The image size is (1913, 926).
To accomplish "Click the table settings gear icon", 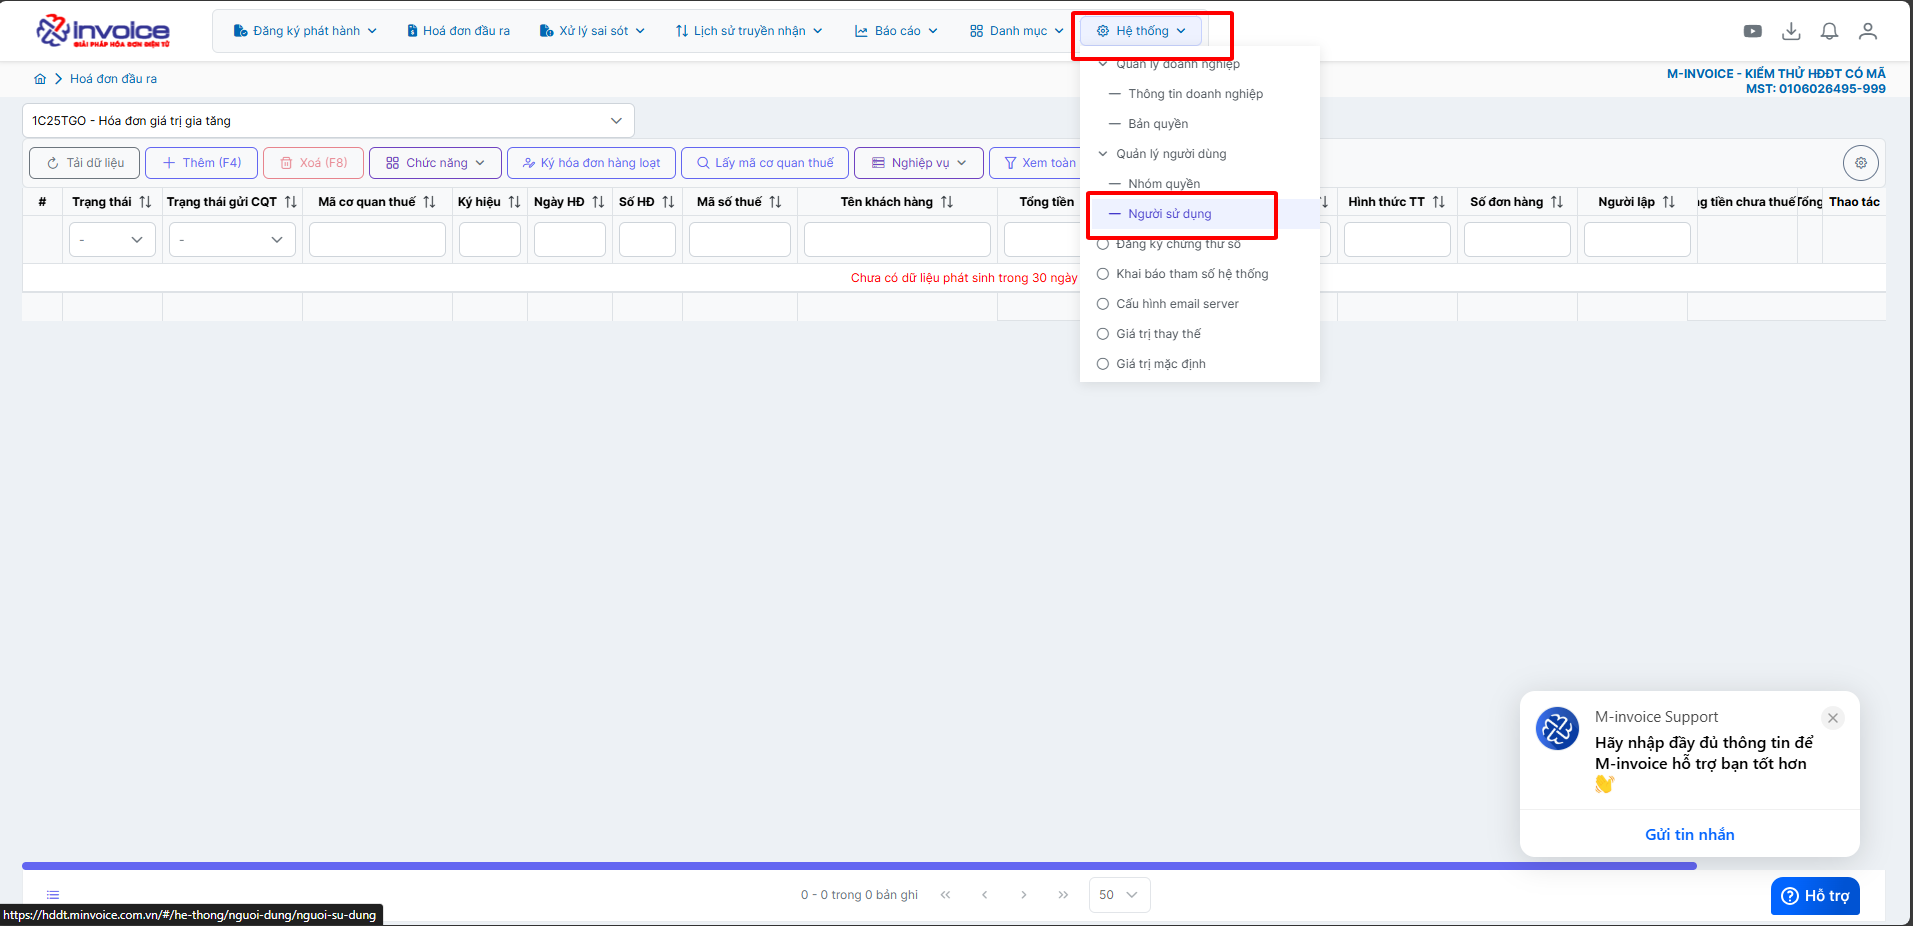I will pos(1860,163).
